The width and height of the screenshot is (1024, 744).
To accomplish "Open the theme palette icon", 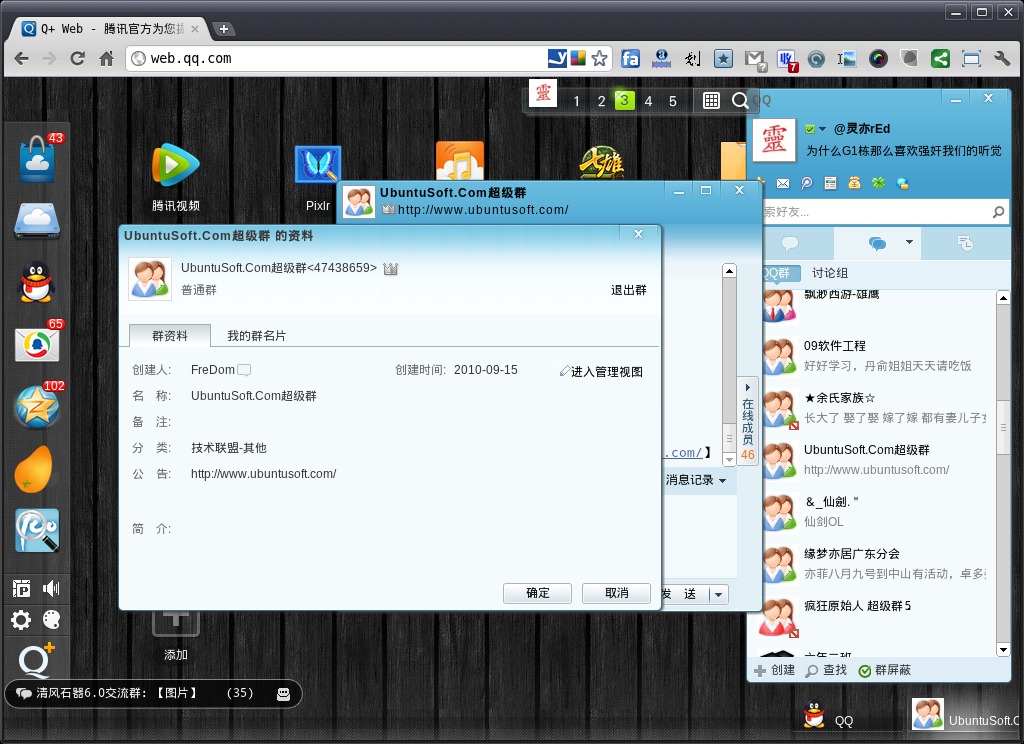I will coord(52,619).
